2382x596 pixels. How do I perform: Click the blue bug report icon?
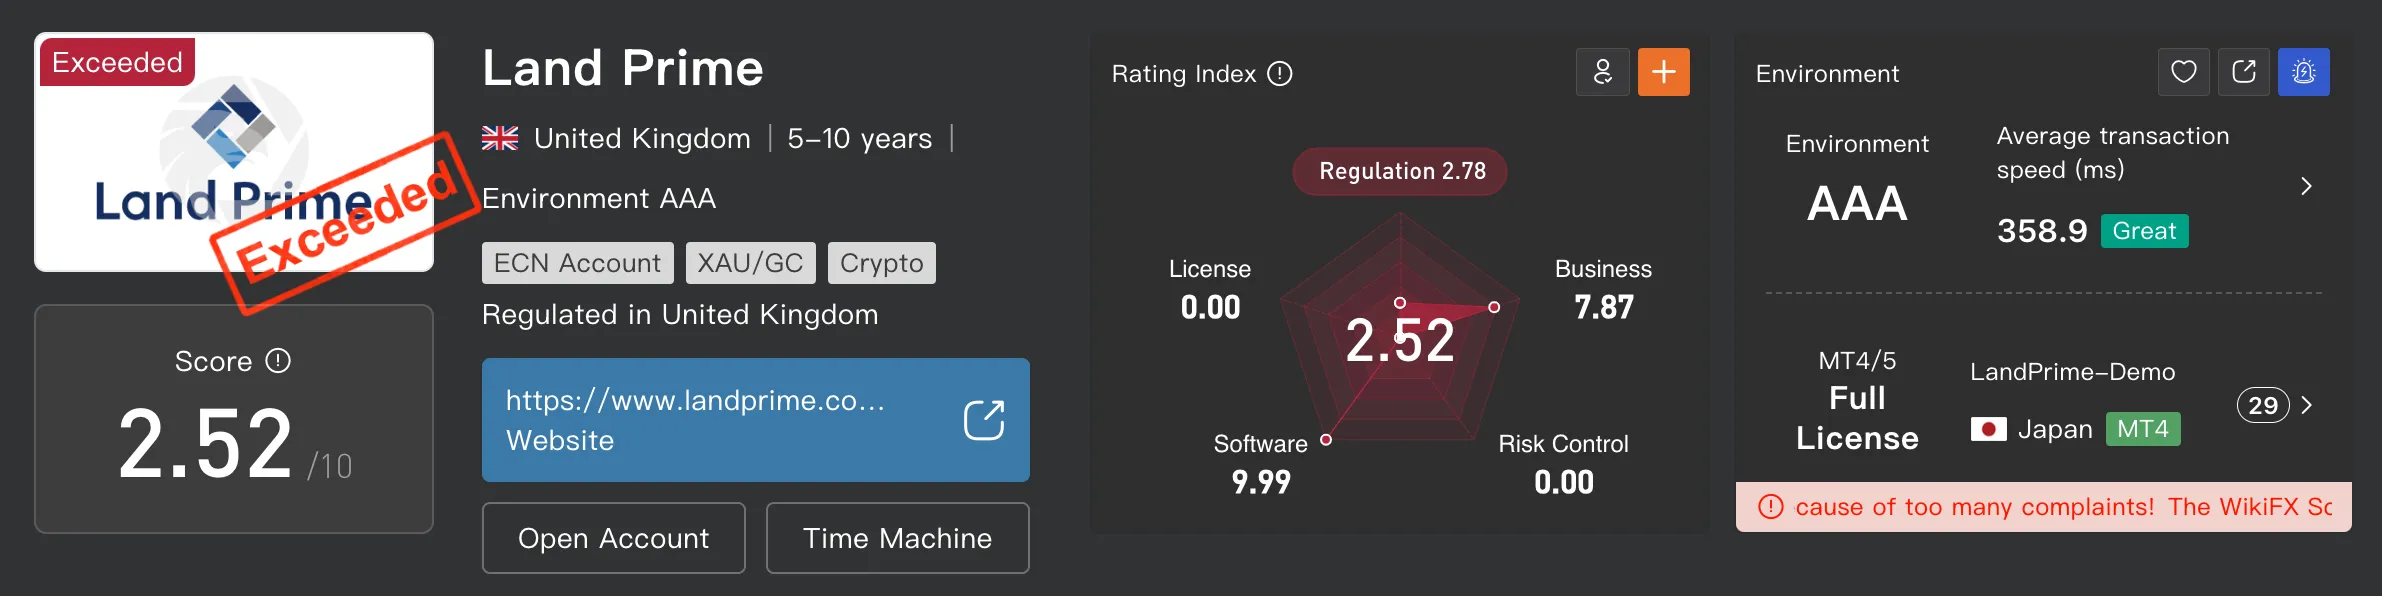(x=2304, y=72)
